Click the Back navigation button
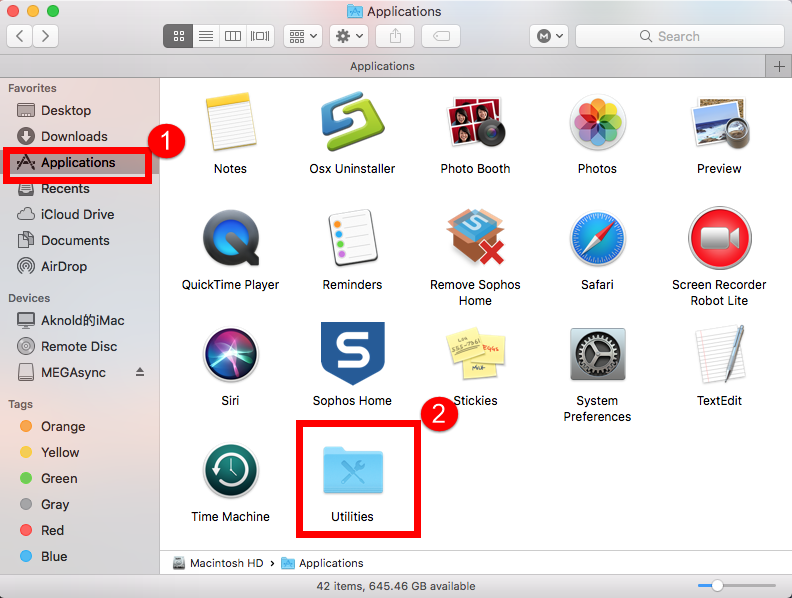This screenshot has height=598, width=792. [x=20, y=36]
